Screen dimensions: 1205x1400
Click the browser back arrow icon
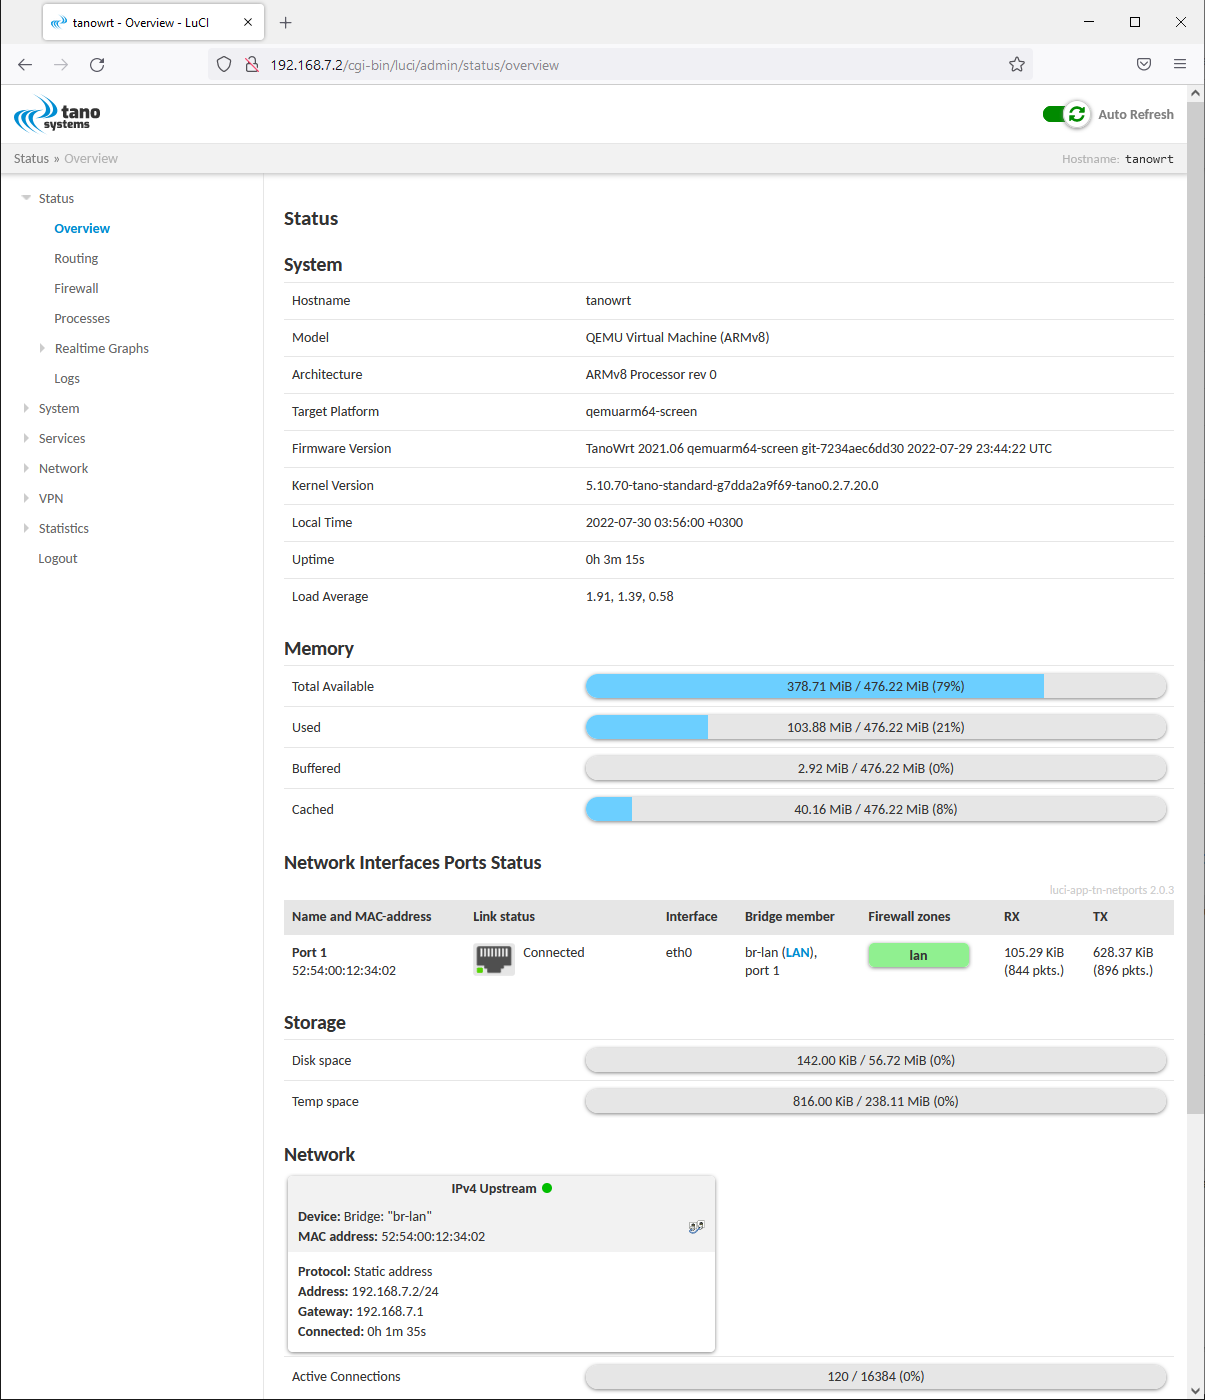pyautogui.click(x=24, y=64)
